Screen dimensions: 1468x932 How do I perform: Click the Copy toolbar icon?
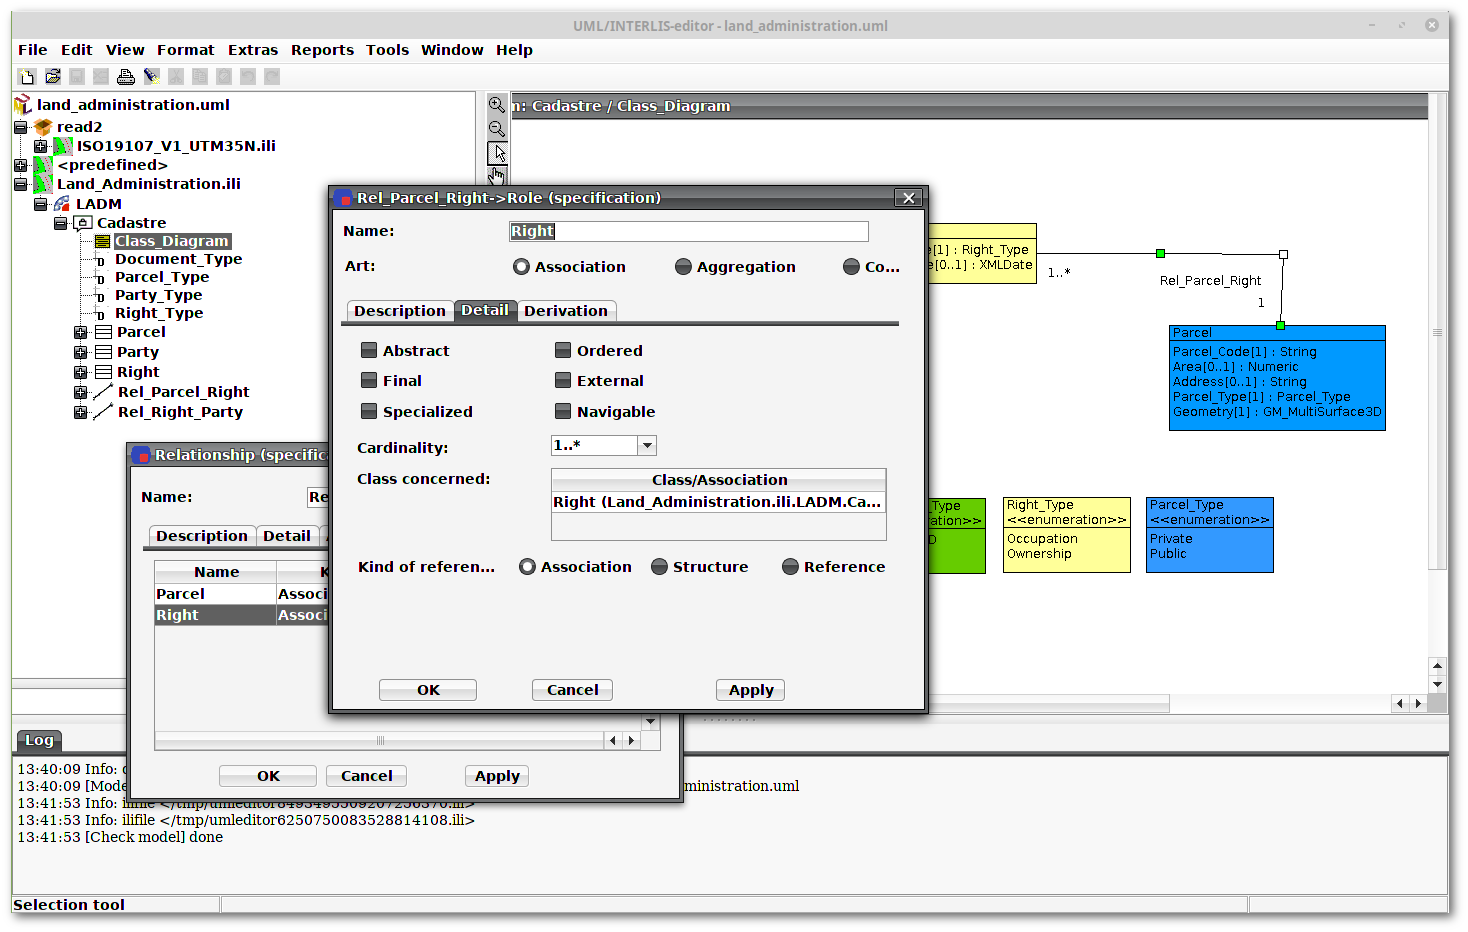(x=200, y=76)
